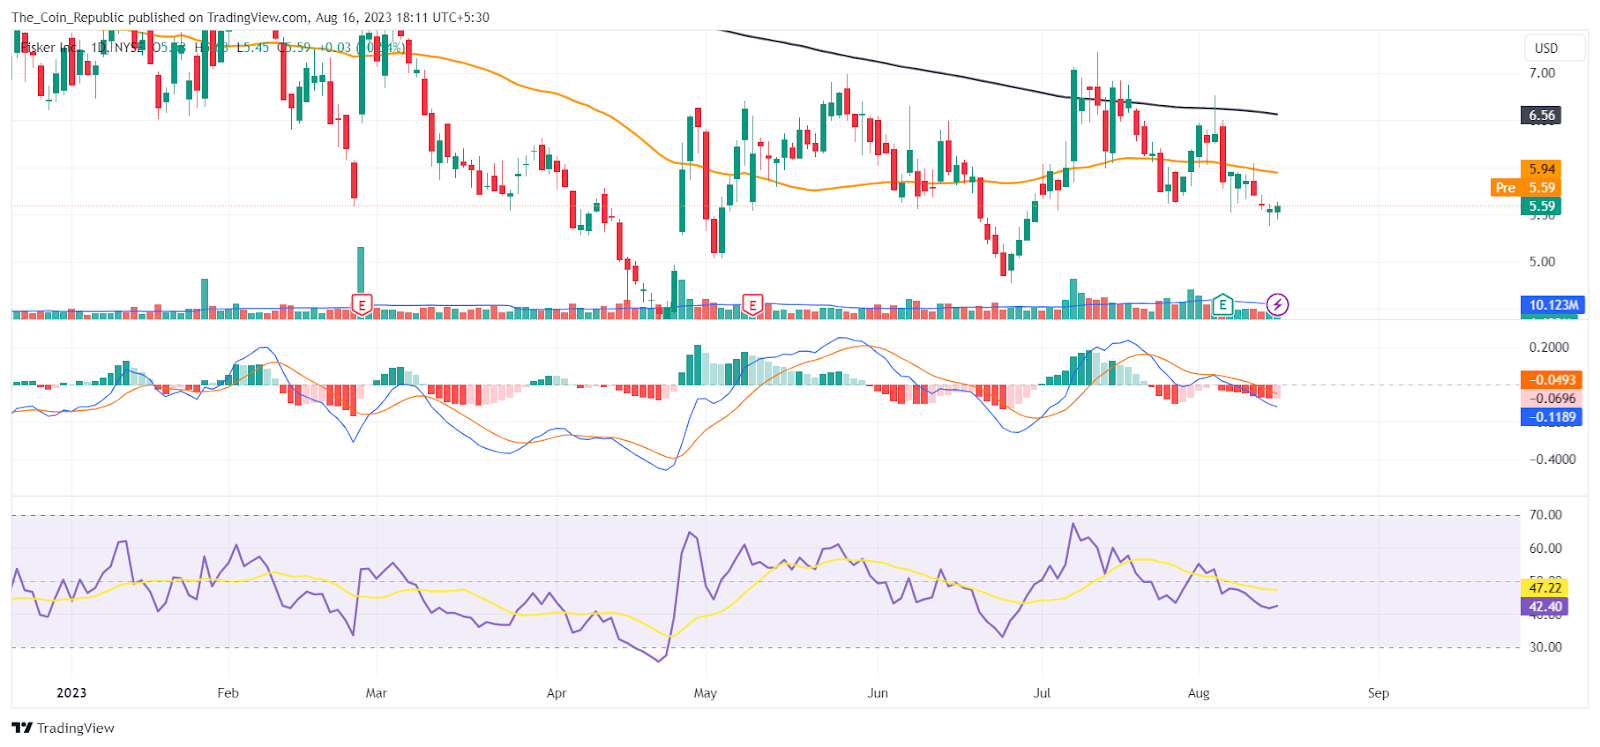This screenshot has width=1600, height=747.
Task: Click the Fisker Inc. symbol title
Action: click(50, 47)
